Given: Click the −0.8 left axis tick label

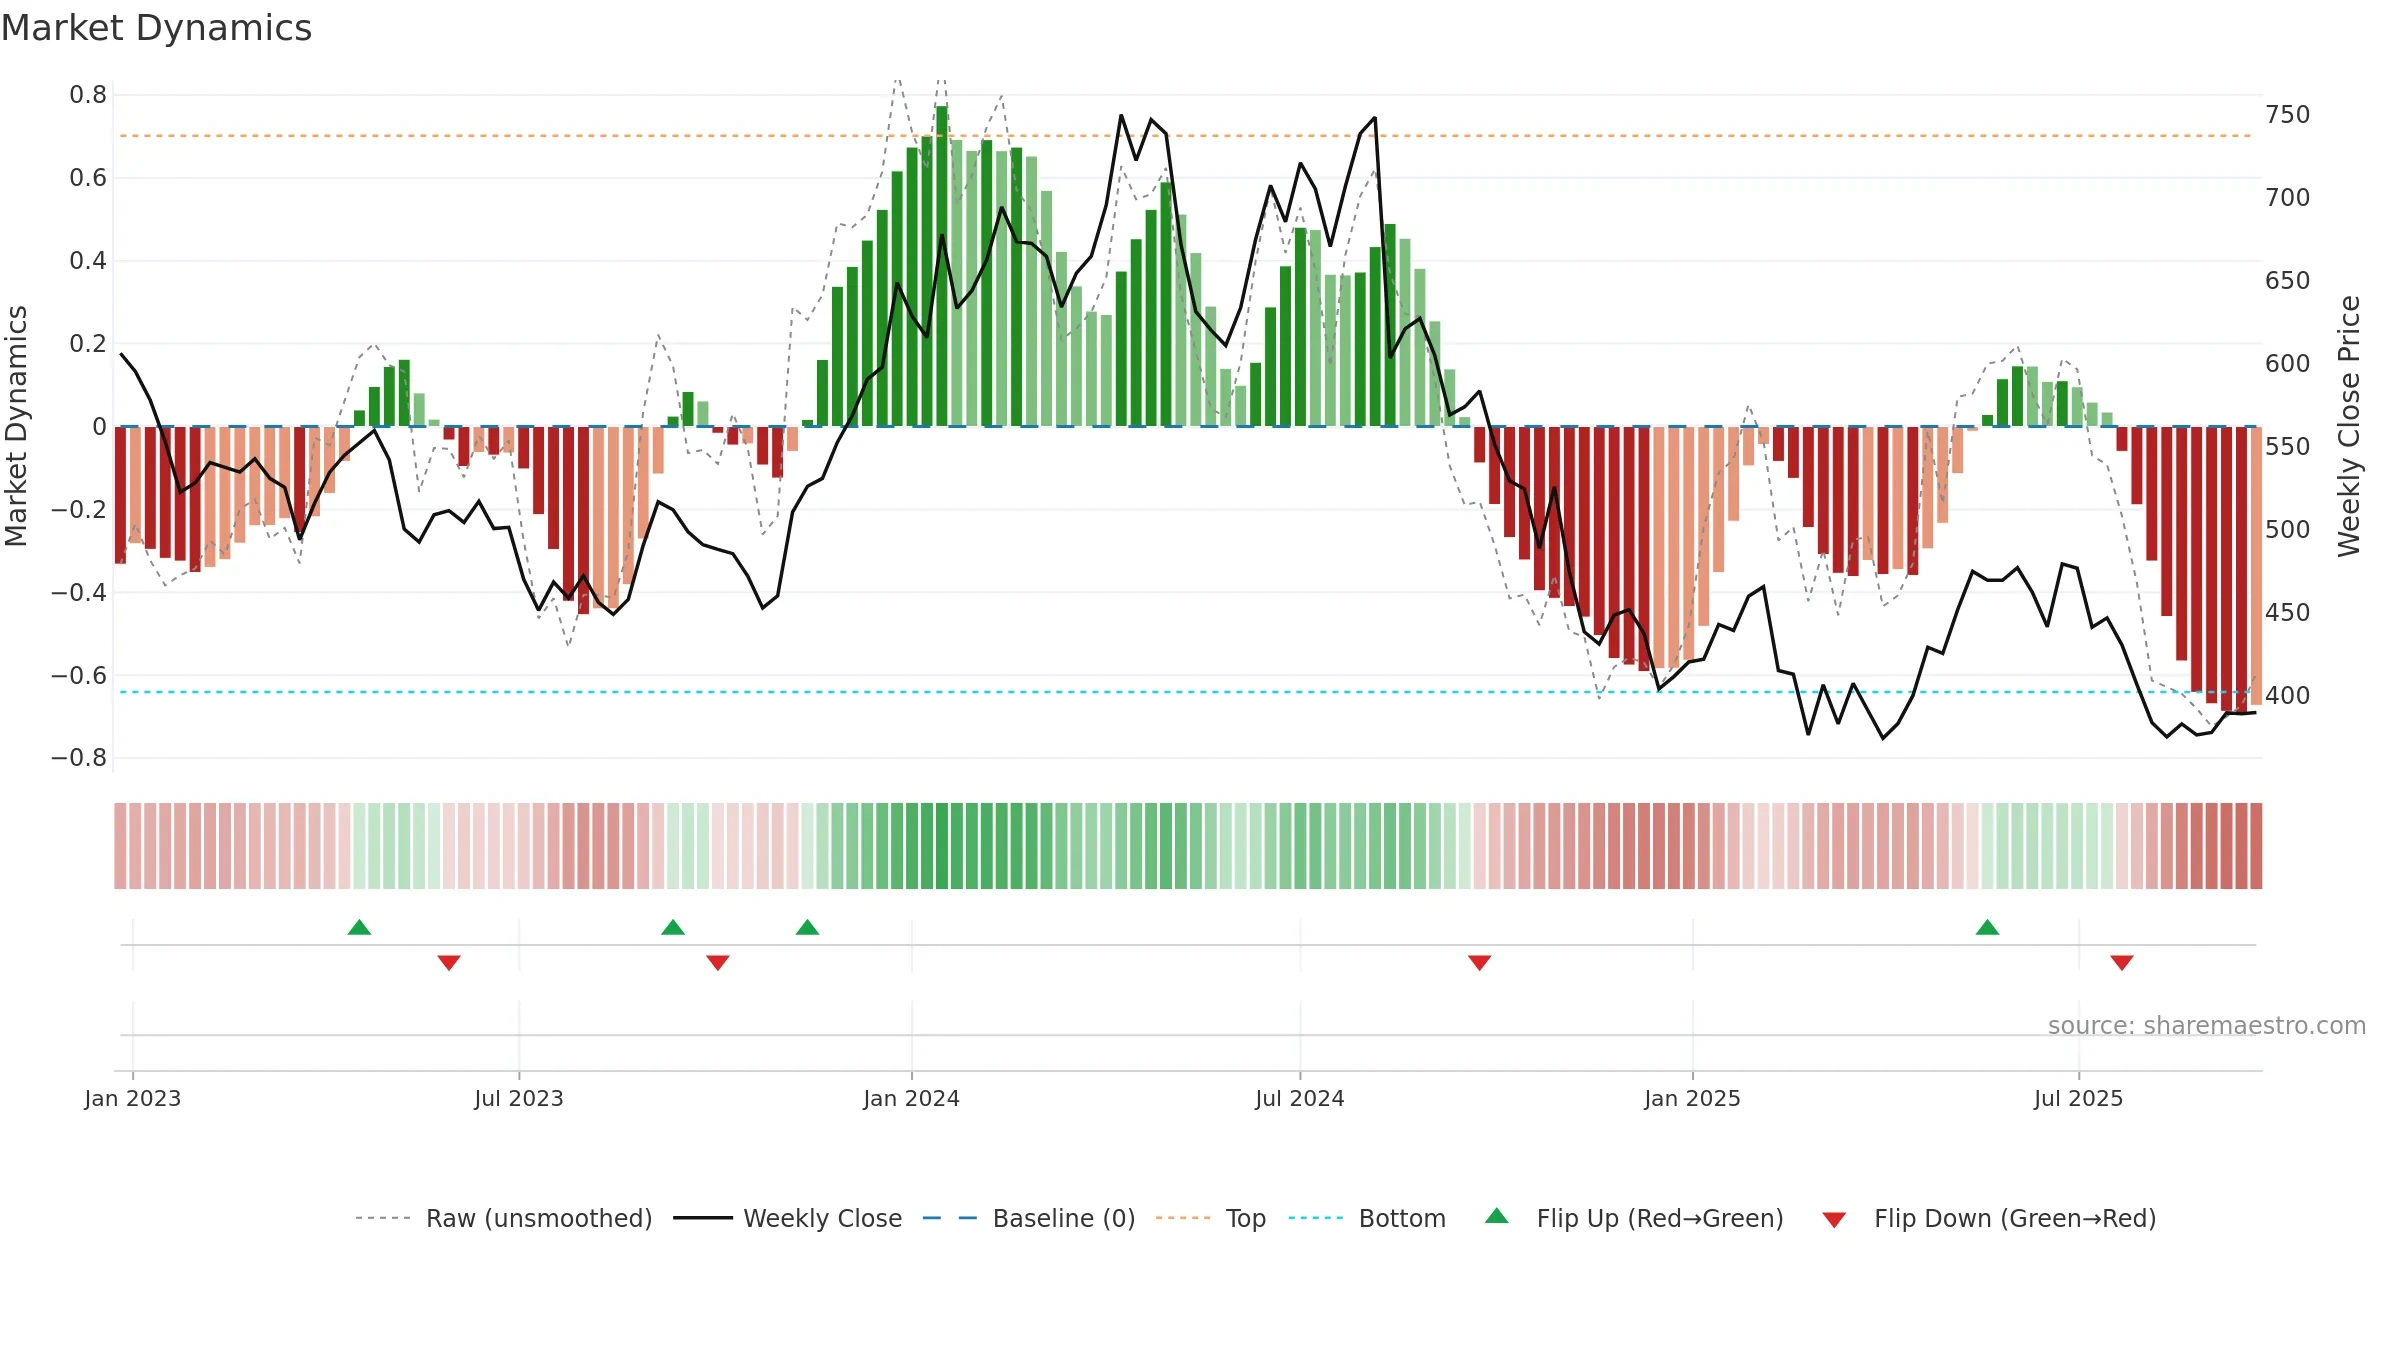Looking at the screenshot, I should [x=79, y=758].
